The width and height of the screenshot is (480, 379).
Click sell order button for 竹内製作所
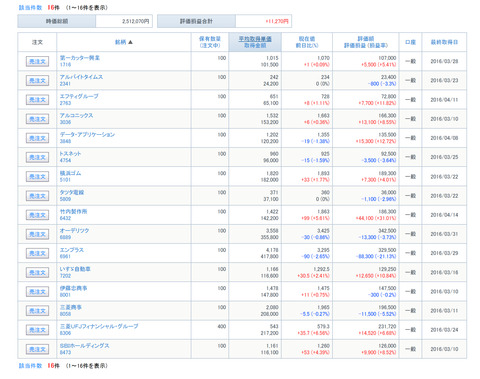(37, 215)
